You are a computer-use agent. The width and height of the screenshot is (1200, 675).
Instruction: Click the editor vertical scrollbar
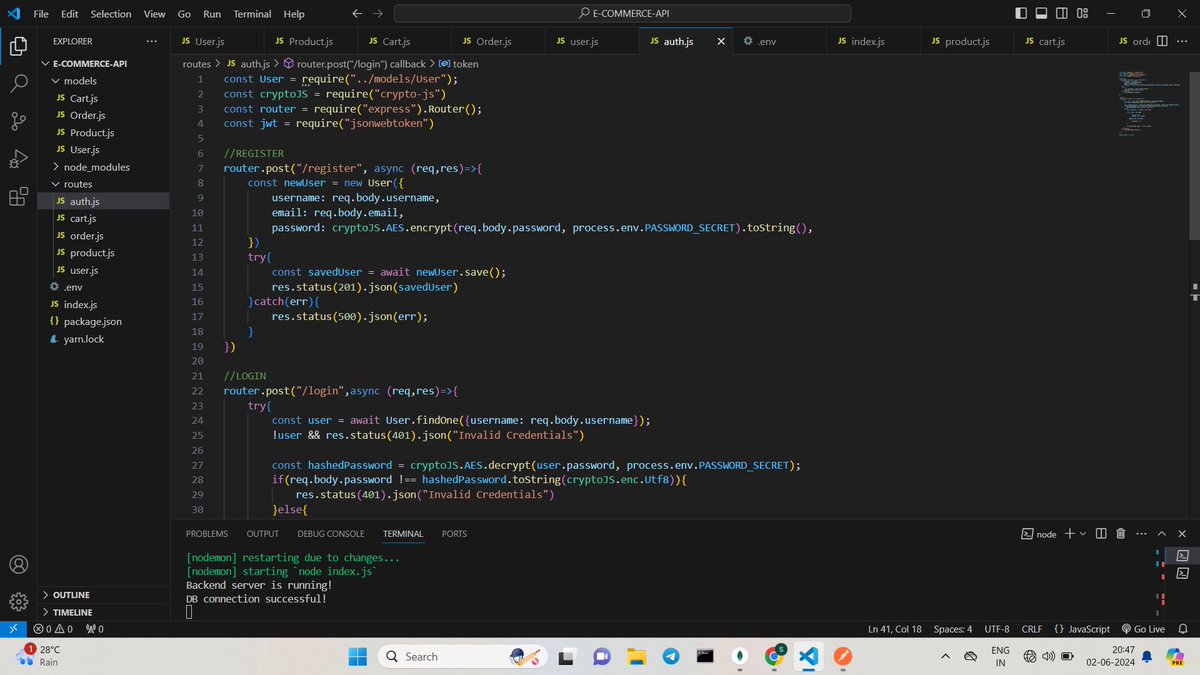1194,156
